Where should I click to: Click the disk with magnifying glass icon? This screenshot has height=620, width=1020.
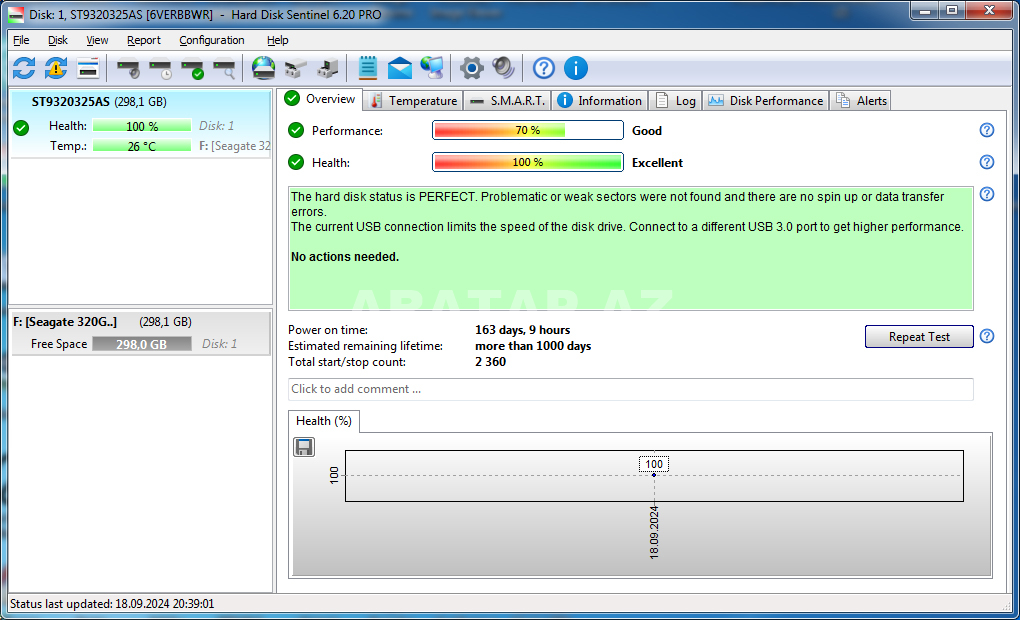(224, 68)
